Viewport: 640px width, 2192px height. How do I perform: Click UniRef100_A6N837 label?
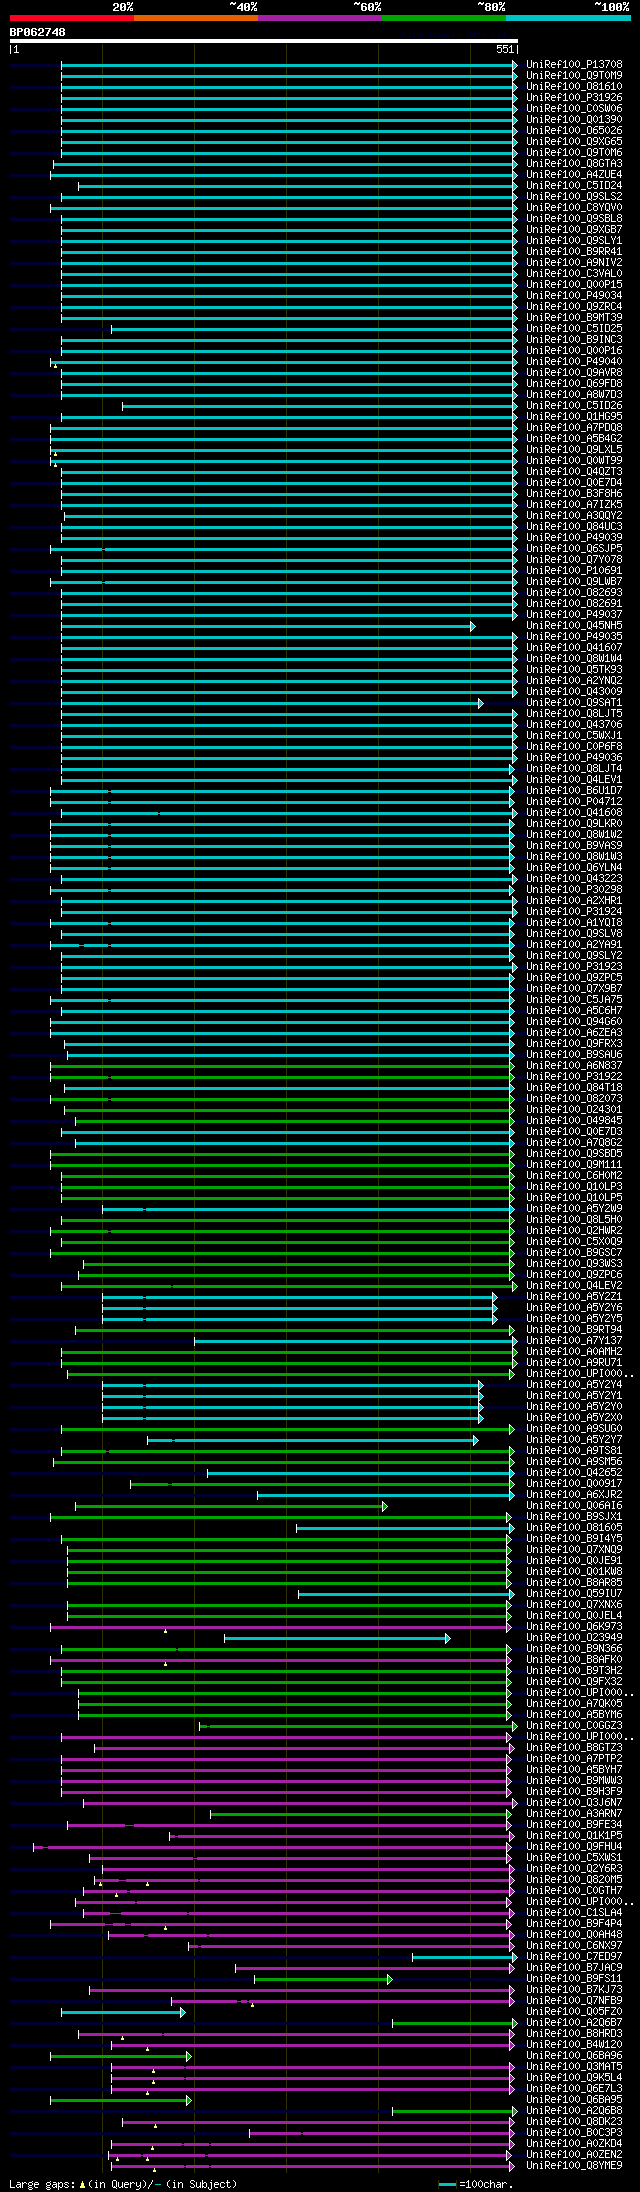pyautogui.click(x=574, y=1065)
